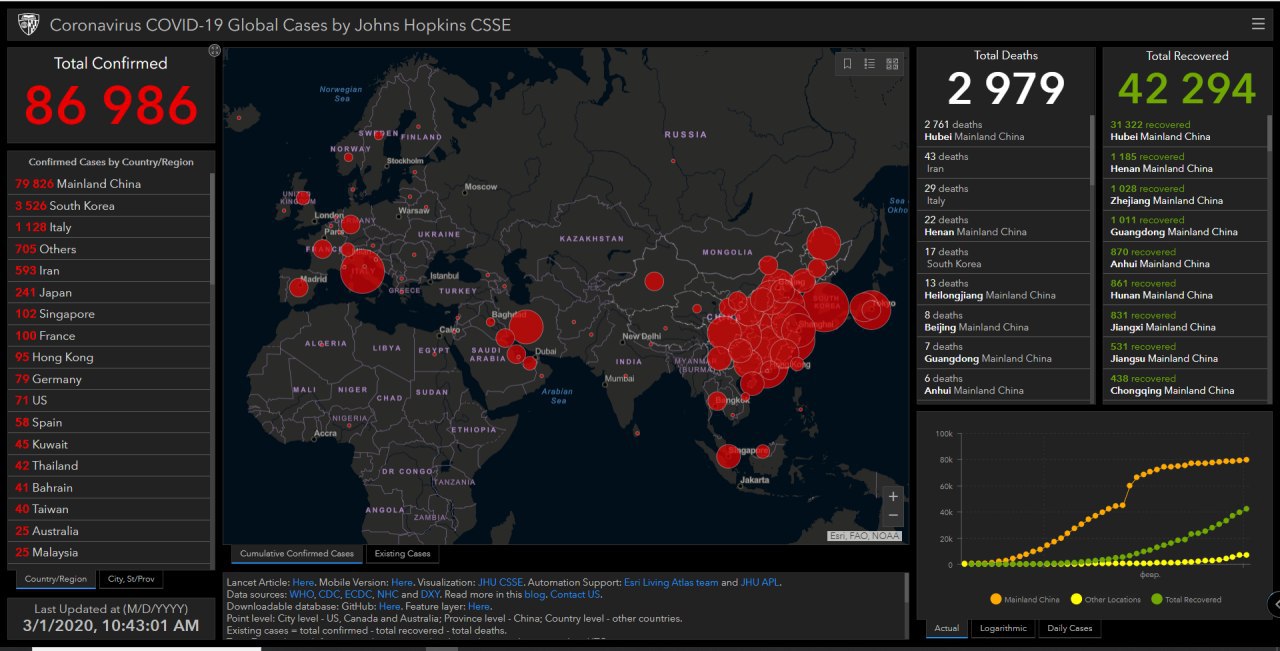Click the Total Recovered list scrollbar
1280x651 pixels.
(x=1270, y=135)
